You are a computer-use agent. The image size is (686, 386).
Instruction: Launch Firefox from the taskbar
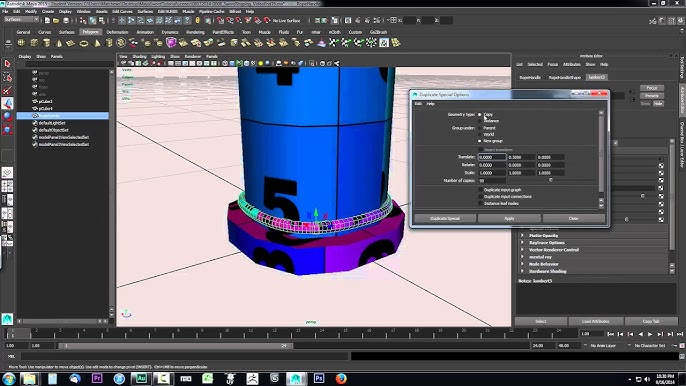tap(341, 378)
